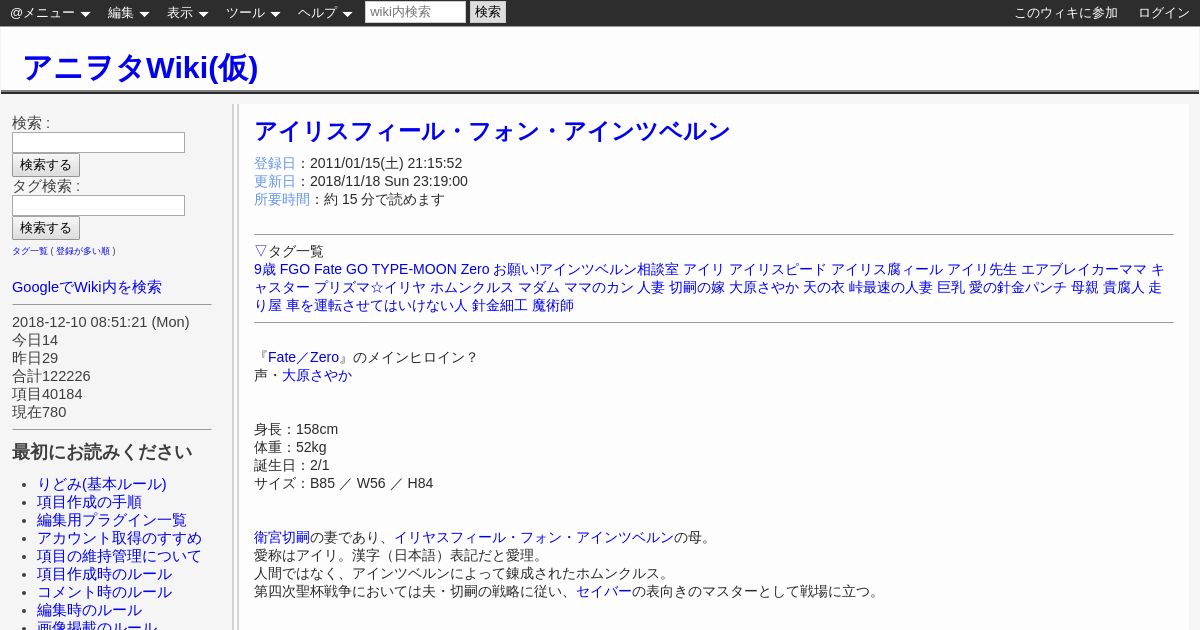Viewport: 1200px width, 630px height.
Task: Open the TYPE-MOON tag
Action: coord(414,269)
